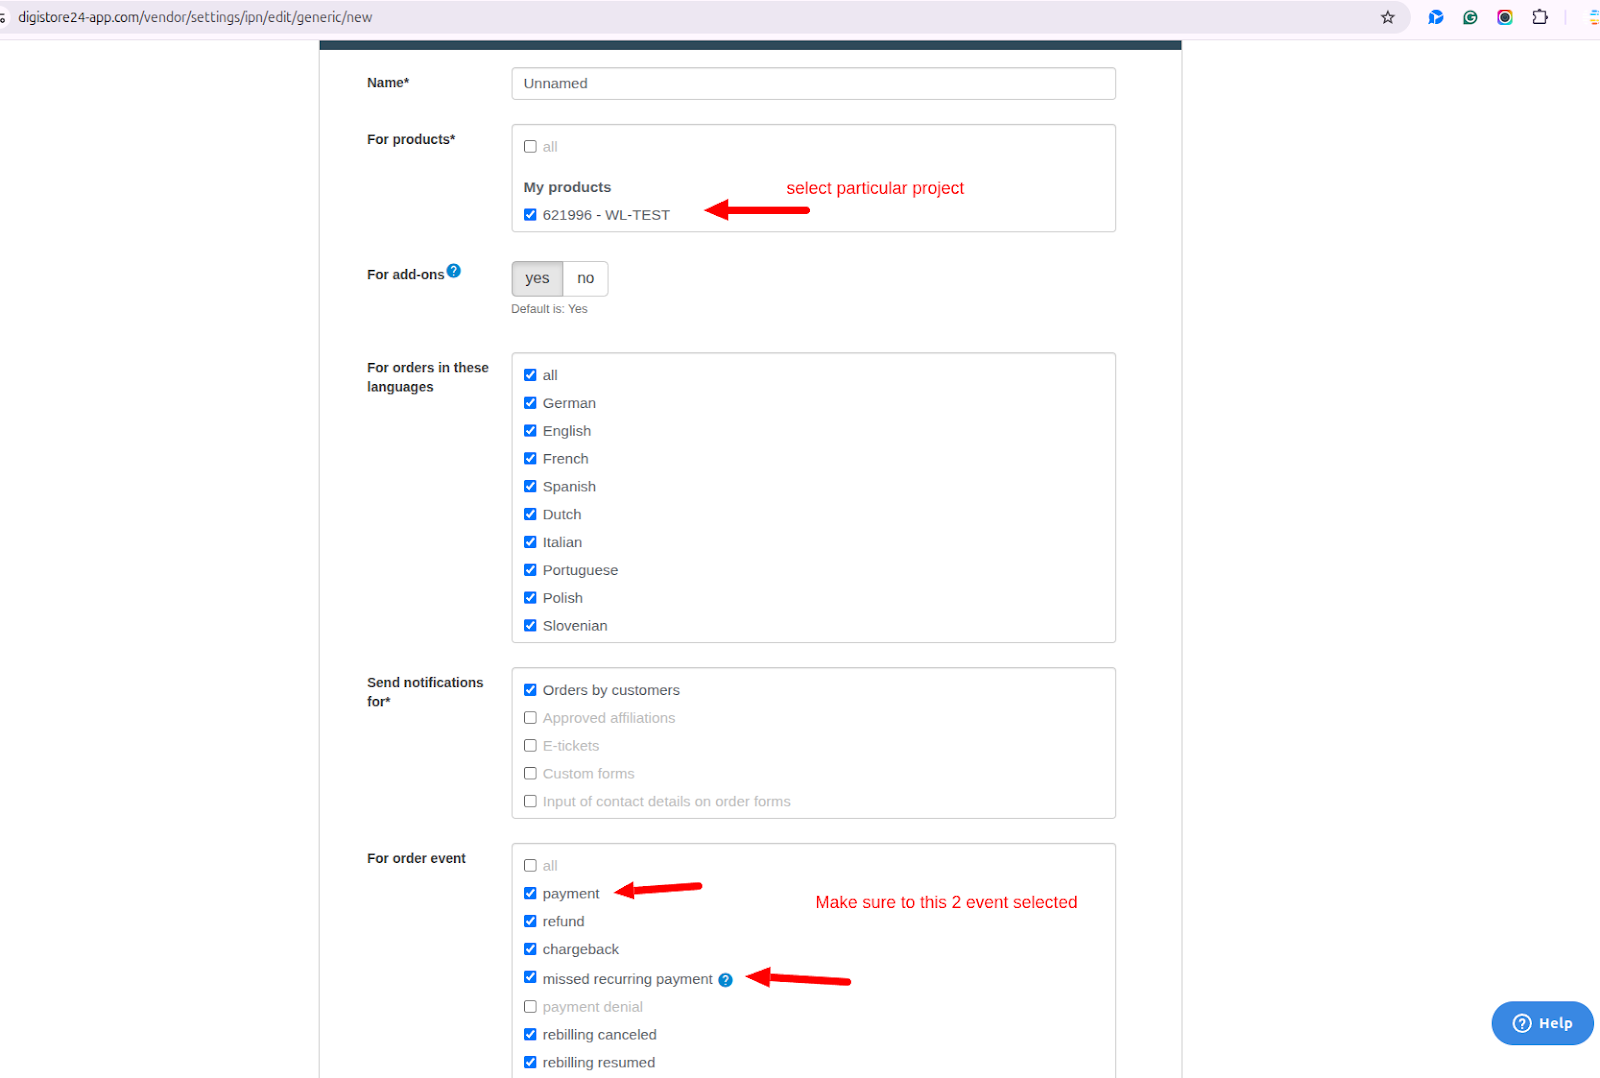Open the colorful circular extension icon
1600x1078 pixels.
coord(1504,17)
